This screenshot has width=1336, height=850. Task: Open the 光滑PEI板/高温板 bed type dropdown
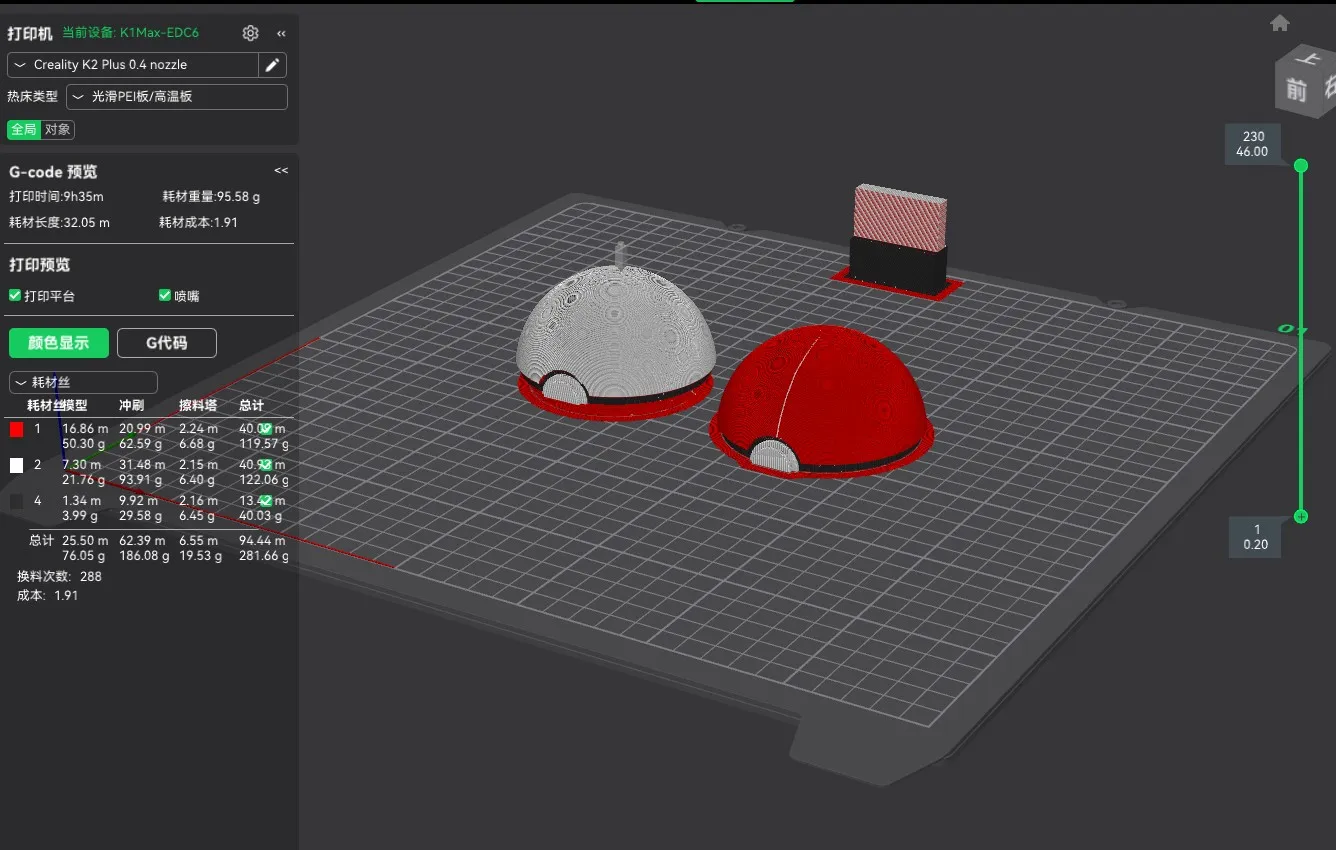[x=177, y=97]
